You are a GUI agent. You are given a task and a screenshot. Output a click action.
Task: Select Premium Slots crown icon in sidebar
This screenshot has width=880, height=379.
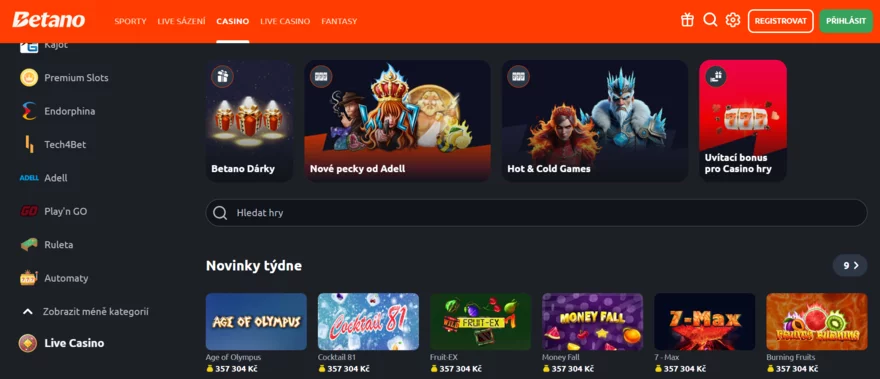pos(29,77)
